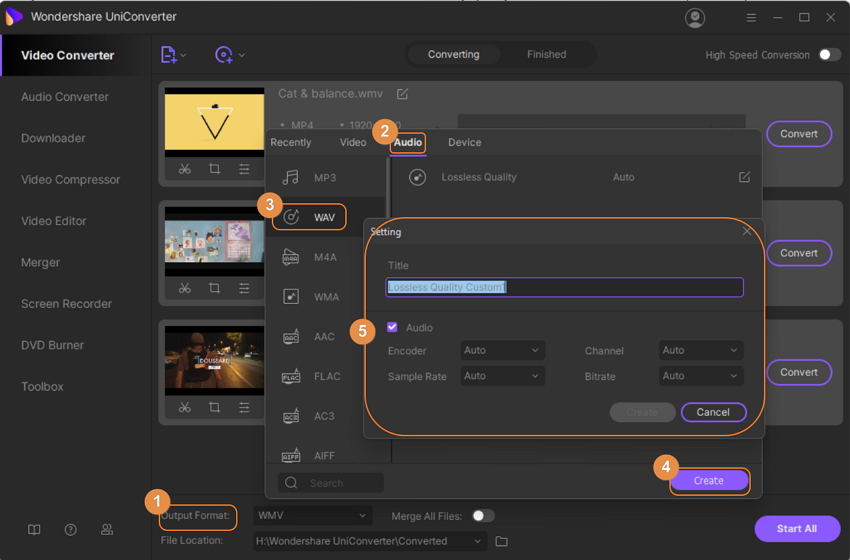Expand the Encoder dropdown

click(x=502, y=351)
